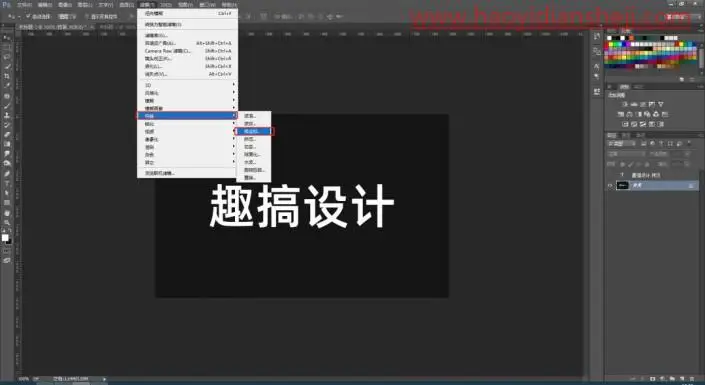Expand the 渲染 filter submenu
705x385 pixels.
187,147
